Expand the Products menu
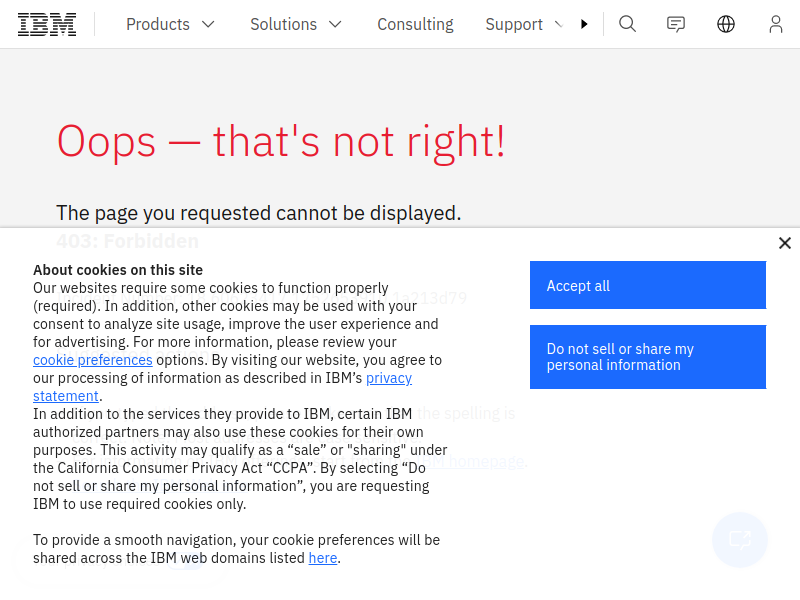Image resolution: width=800 pixels, height=600 pixels. point(170,24)
